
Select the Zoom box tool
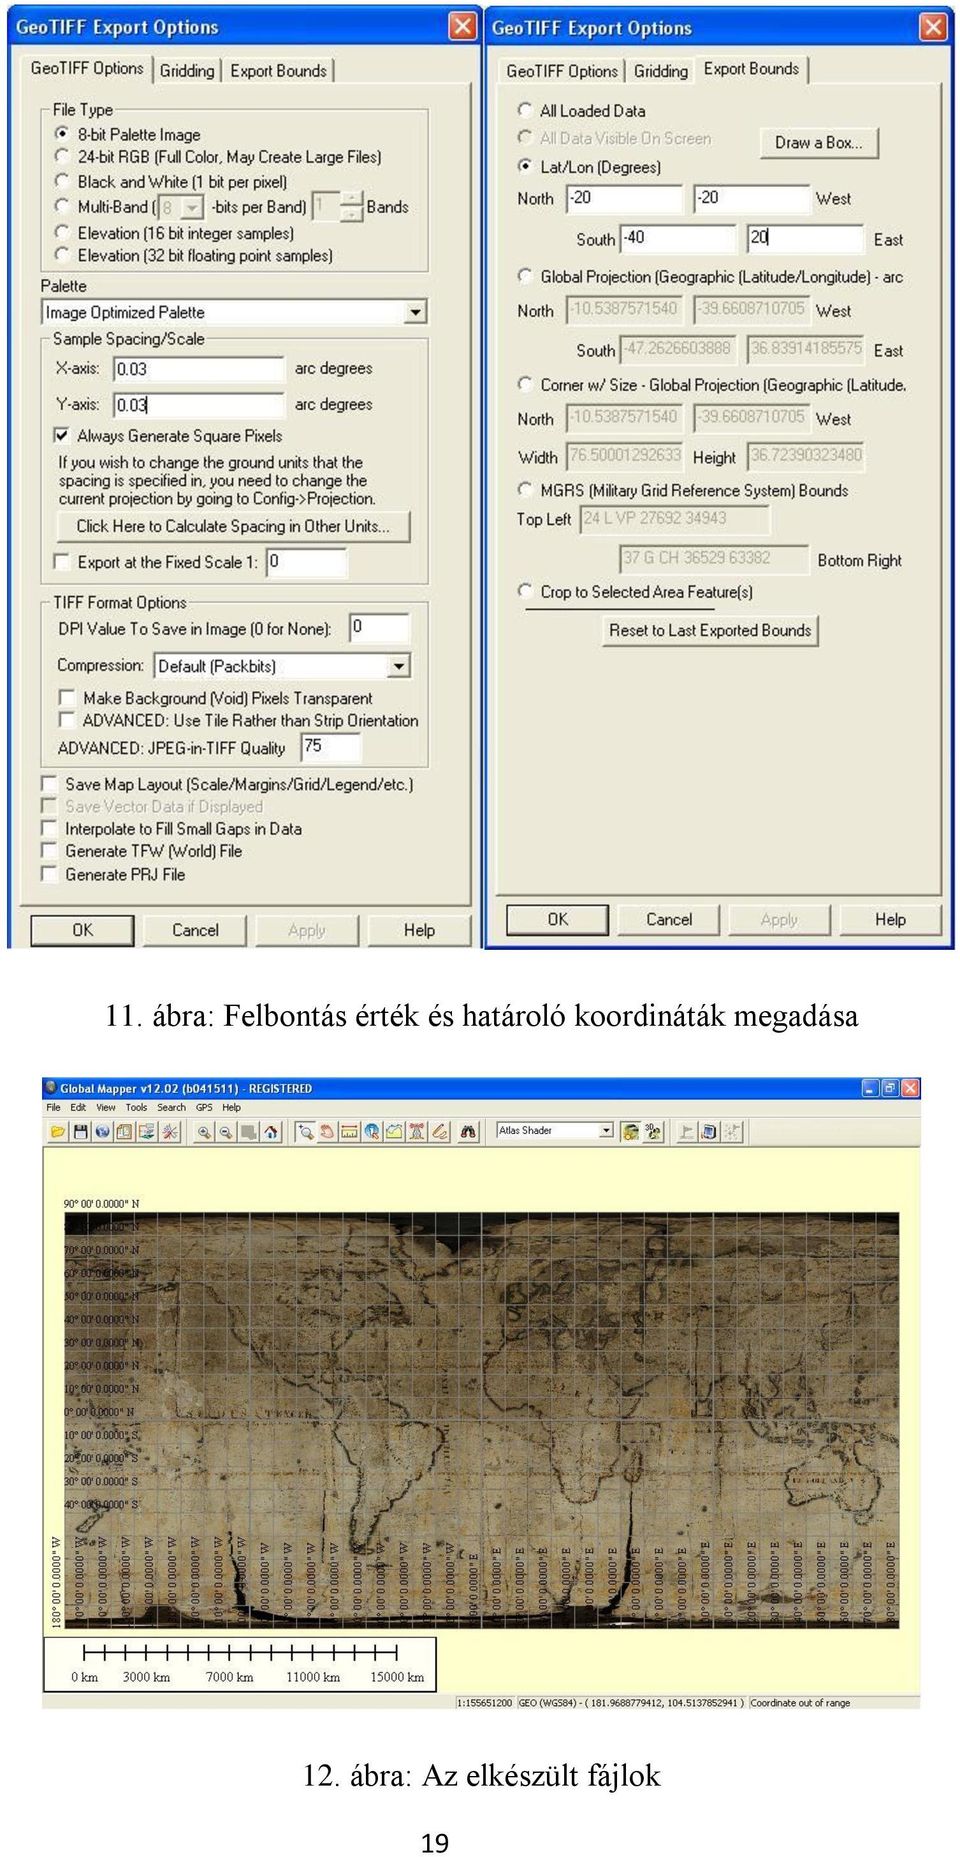point(305,1131)
